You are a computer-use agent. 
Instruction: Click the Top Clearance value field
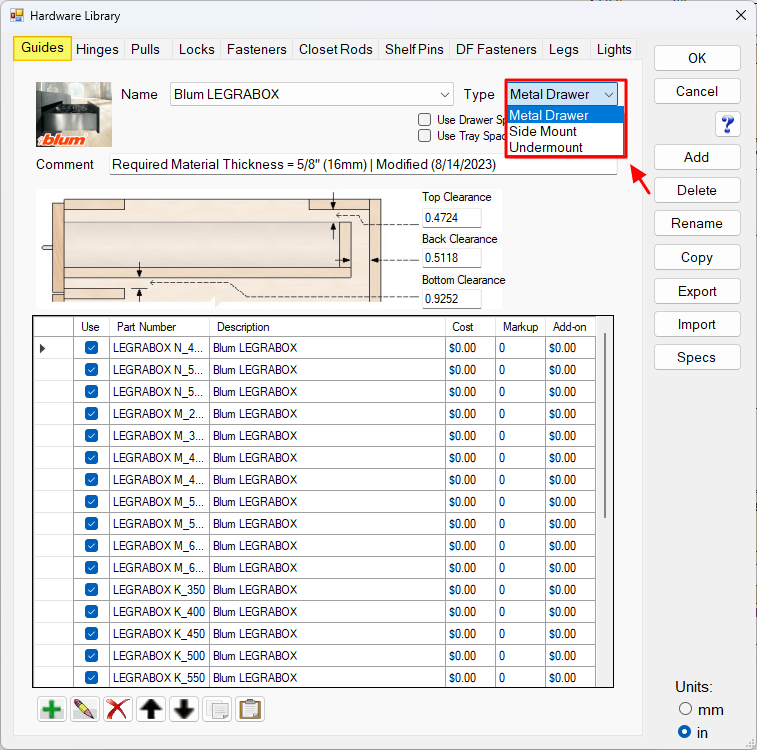coord(451,217)
